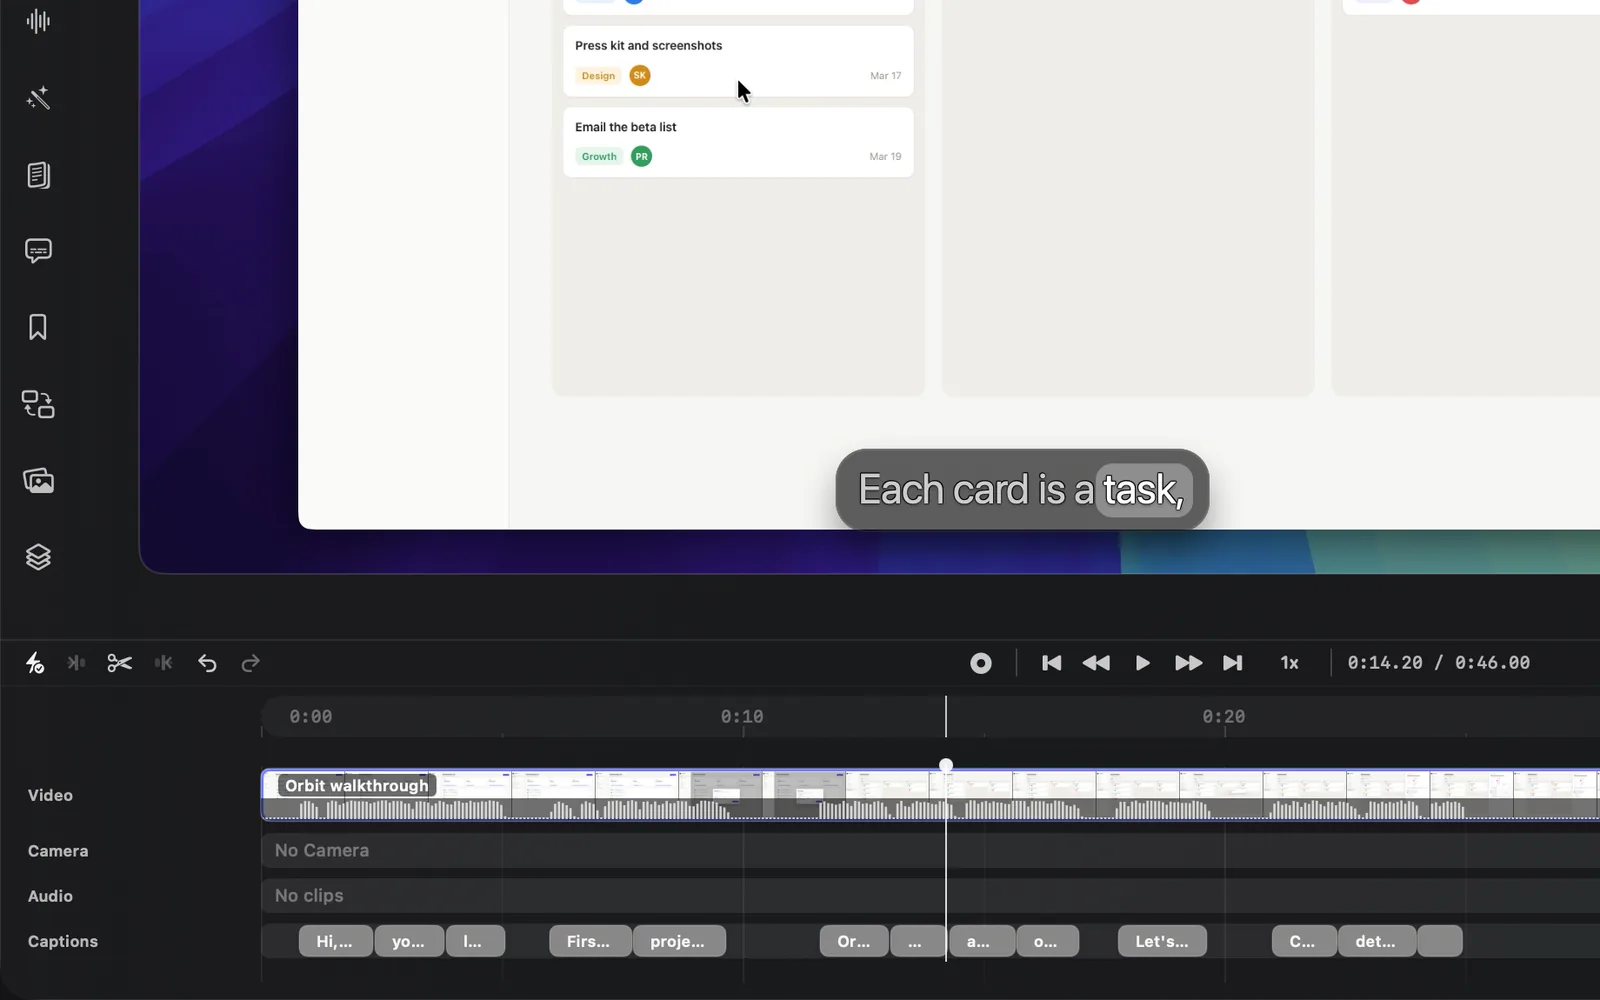Screen dimensions: 1600x1000
Task: Open the bookmark markers panel
Action: pos(38,327)
